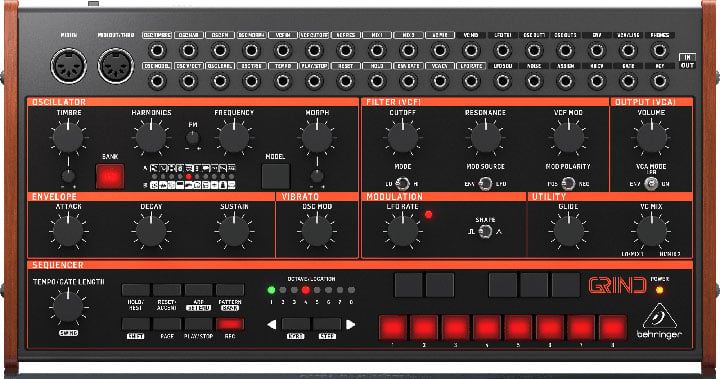The height and width of the screenshot is (379, 720).
Task: Click the filter CUTOFF knob
Action: 403,137
